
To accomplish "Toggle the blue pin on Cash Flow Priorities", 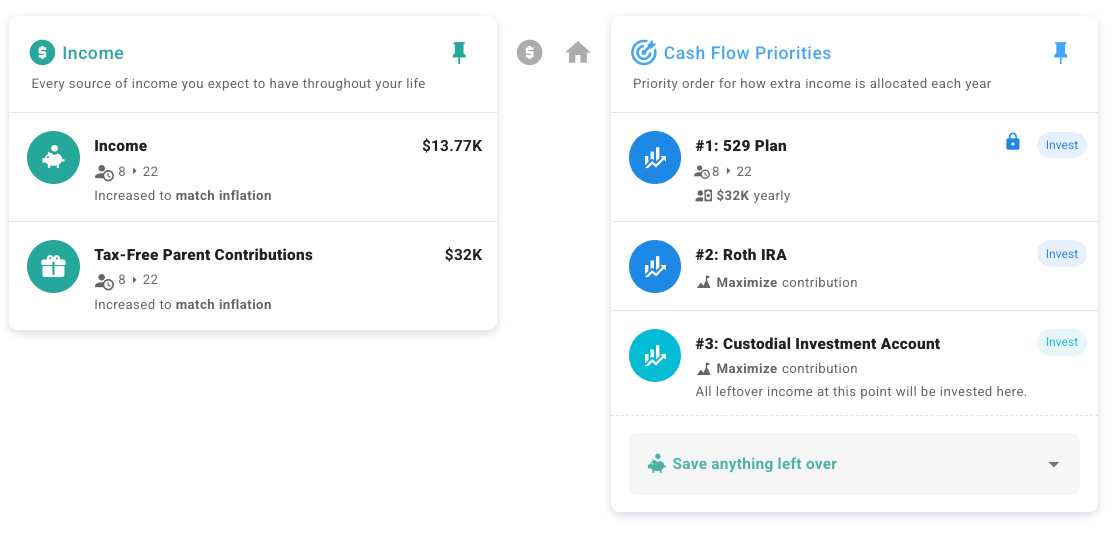I will 1060,53.
